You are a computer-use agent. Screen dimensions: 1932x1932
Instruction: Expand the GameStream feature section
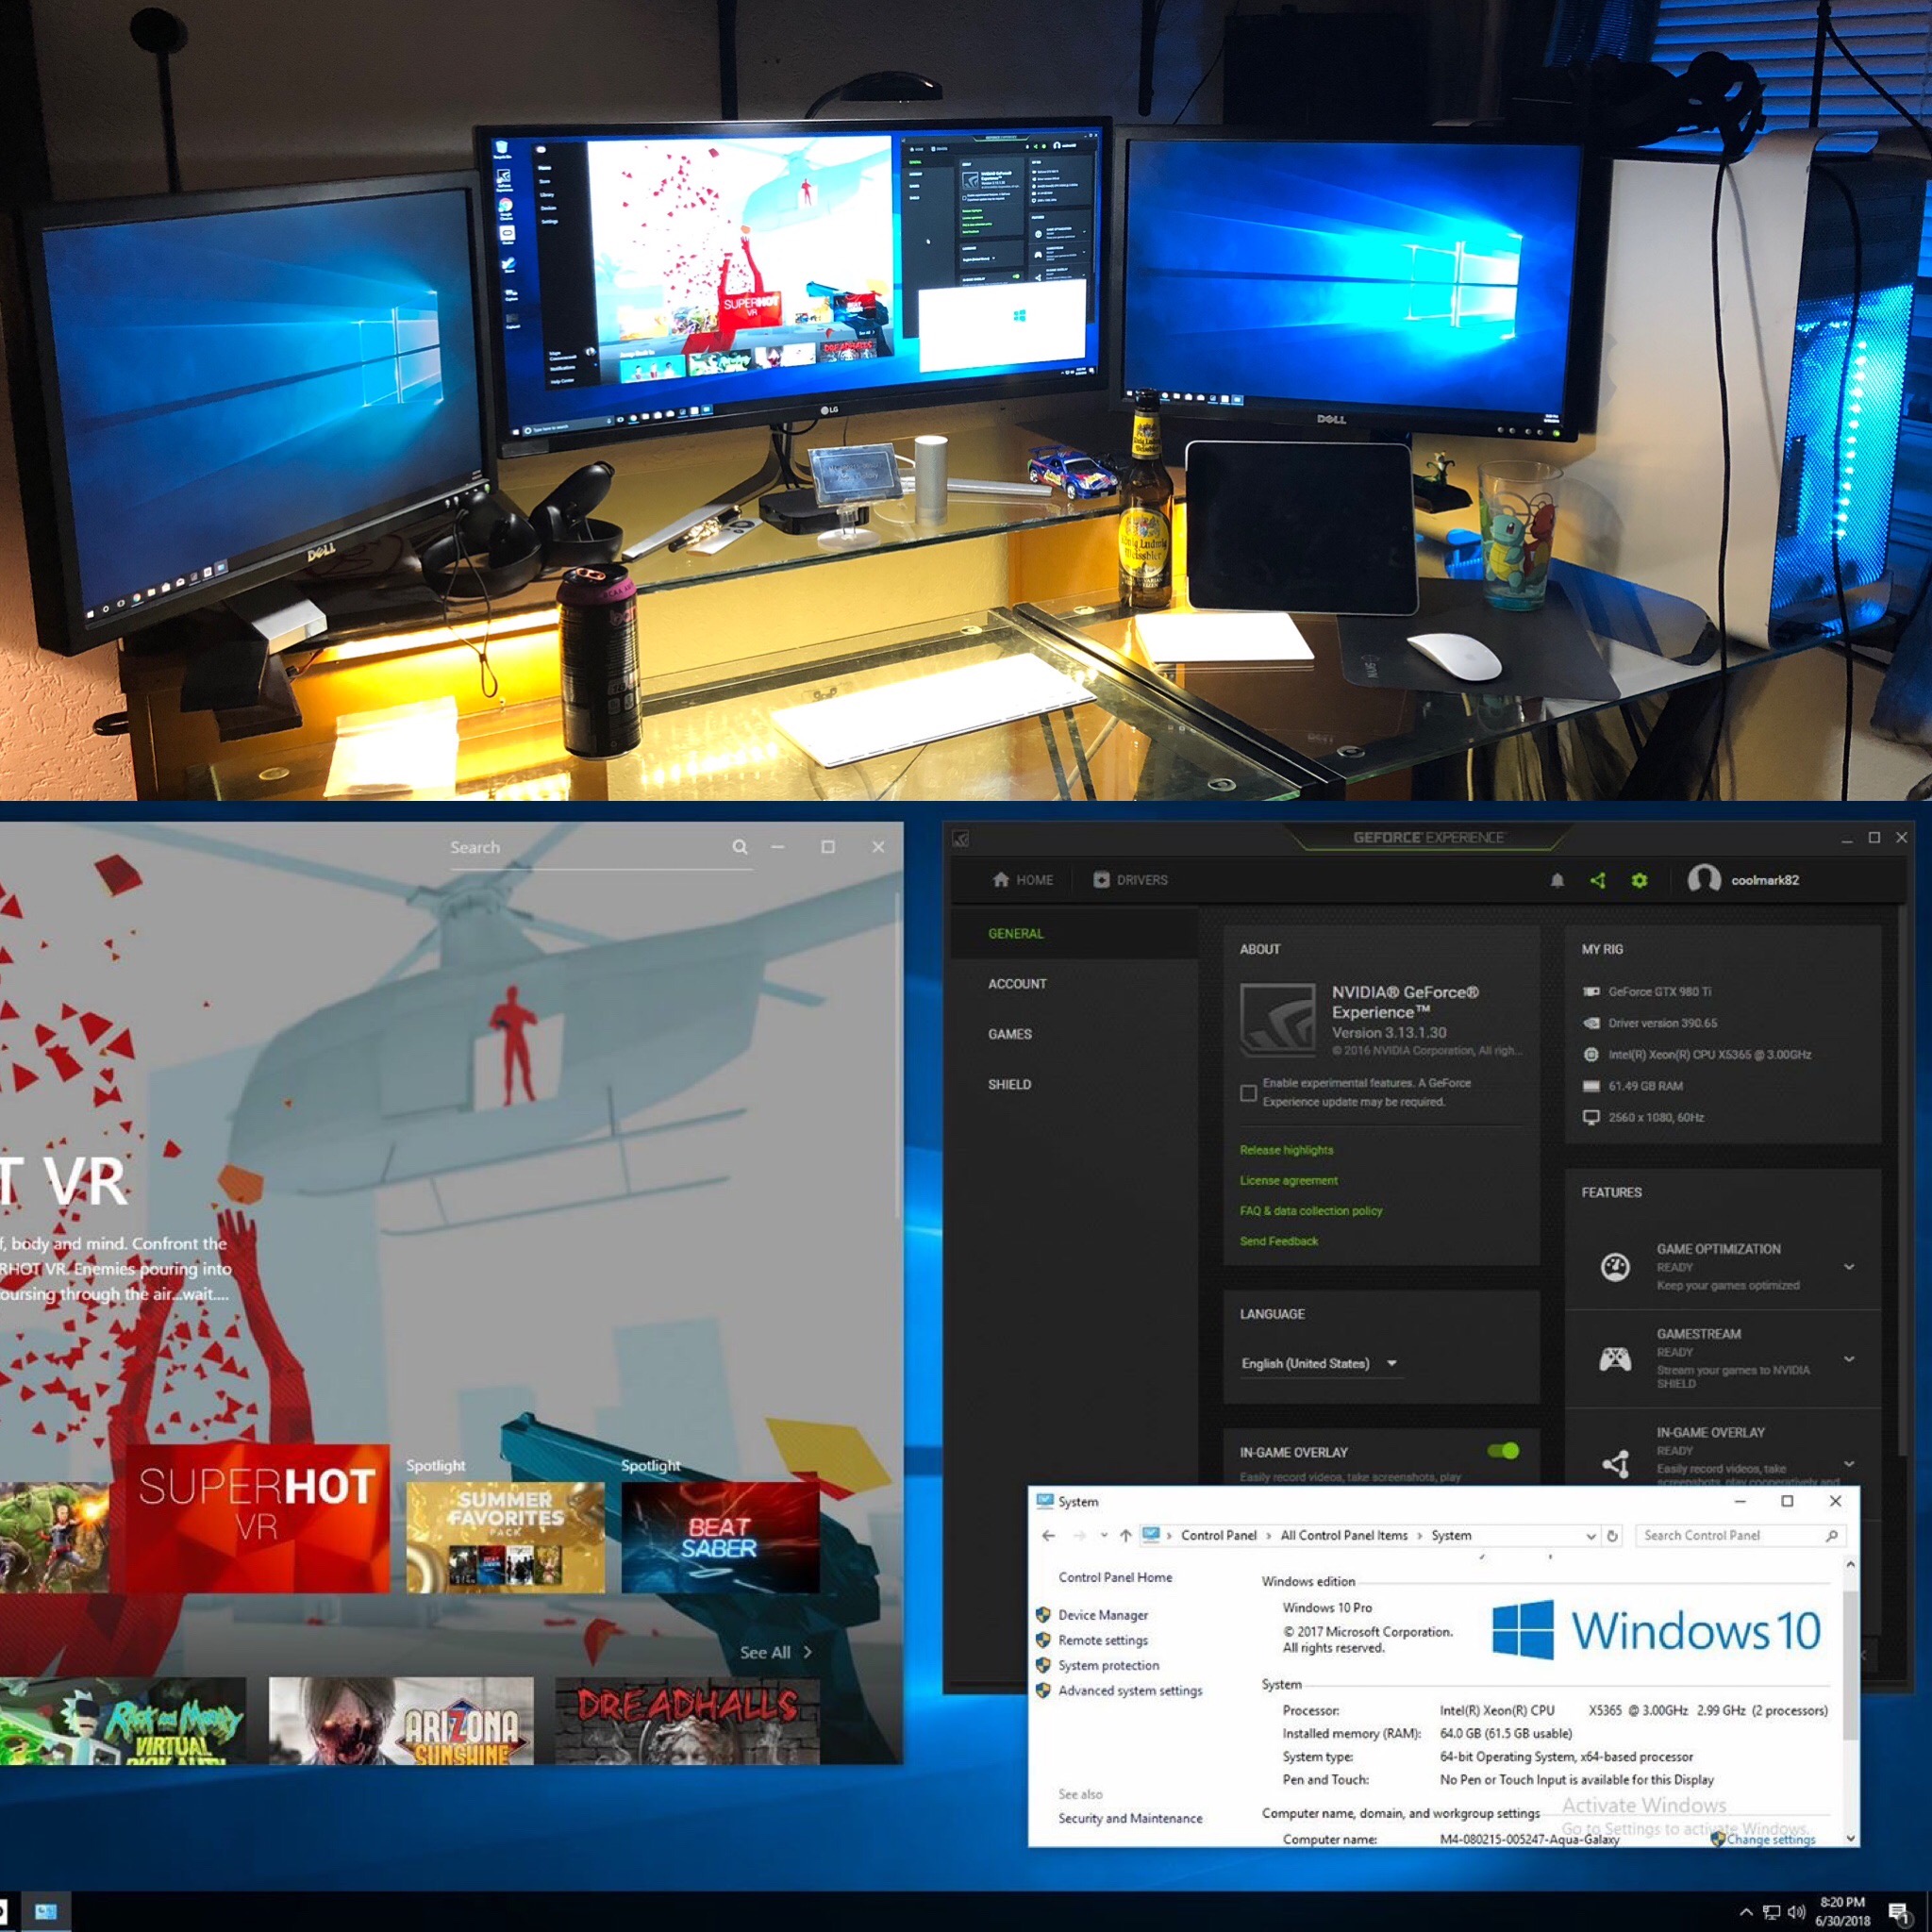pyautogui.click(x=1849, y=1359)
